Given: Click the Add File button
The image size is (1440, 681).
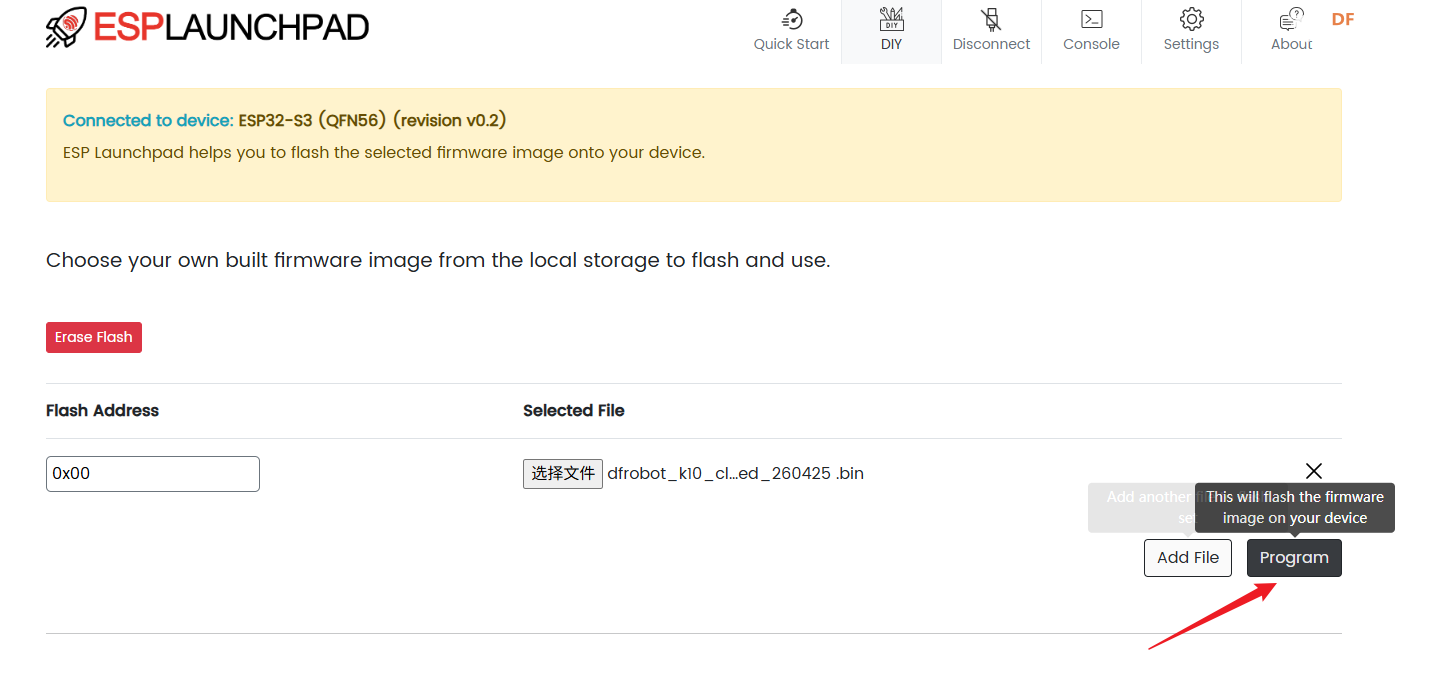Looking at the screenshot, I should (1188, 558).
